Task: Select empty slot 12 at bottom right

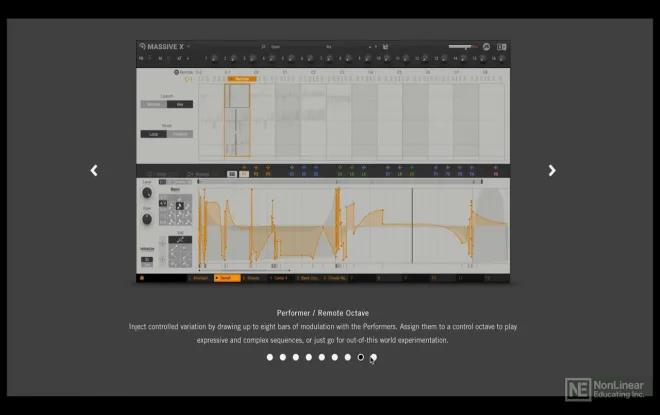Action: click(x=496, y=278)
